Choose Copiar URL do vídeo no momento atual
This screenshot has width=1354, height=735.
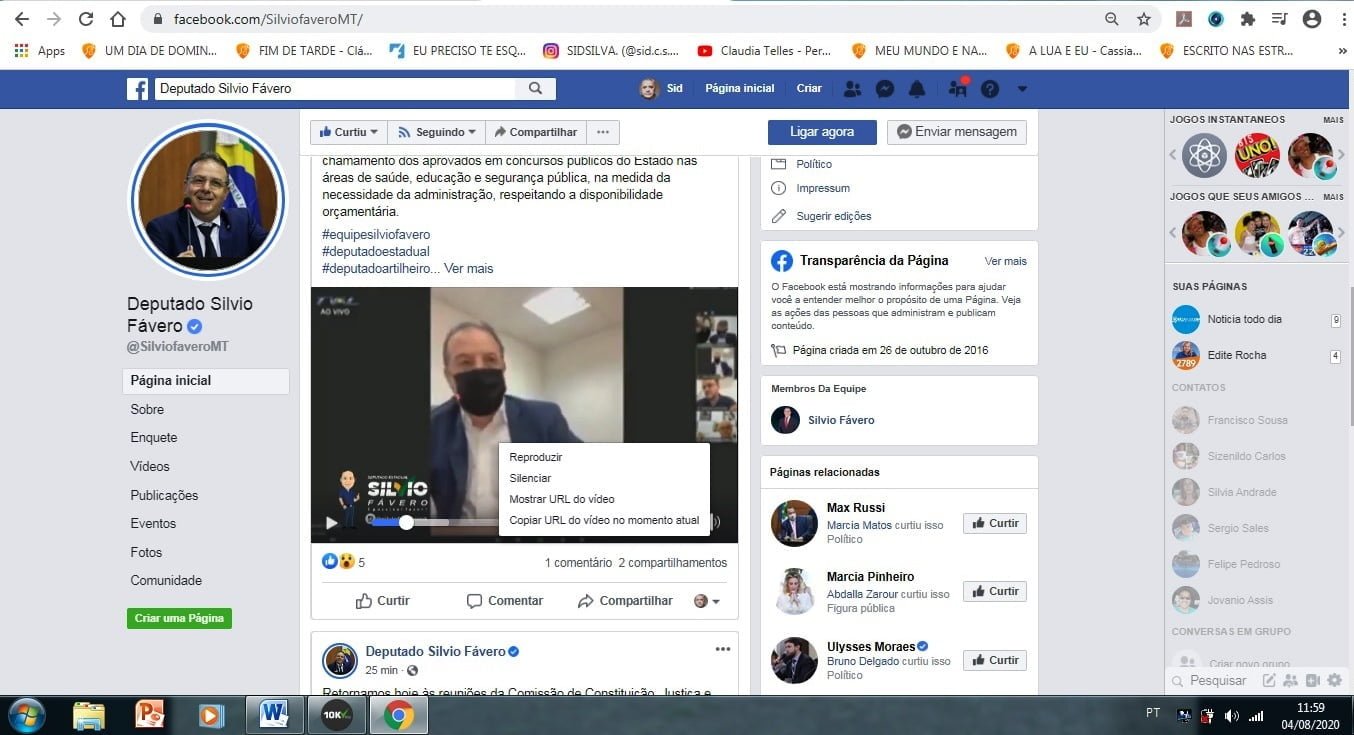click(x=604, y=520)
